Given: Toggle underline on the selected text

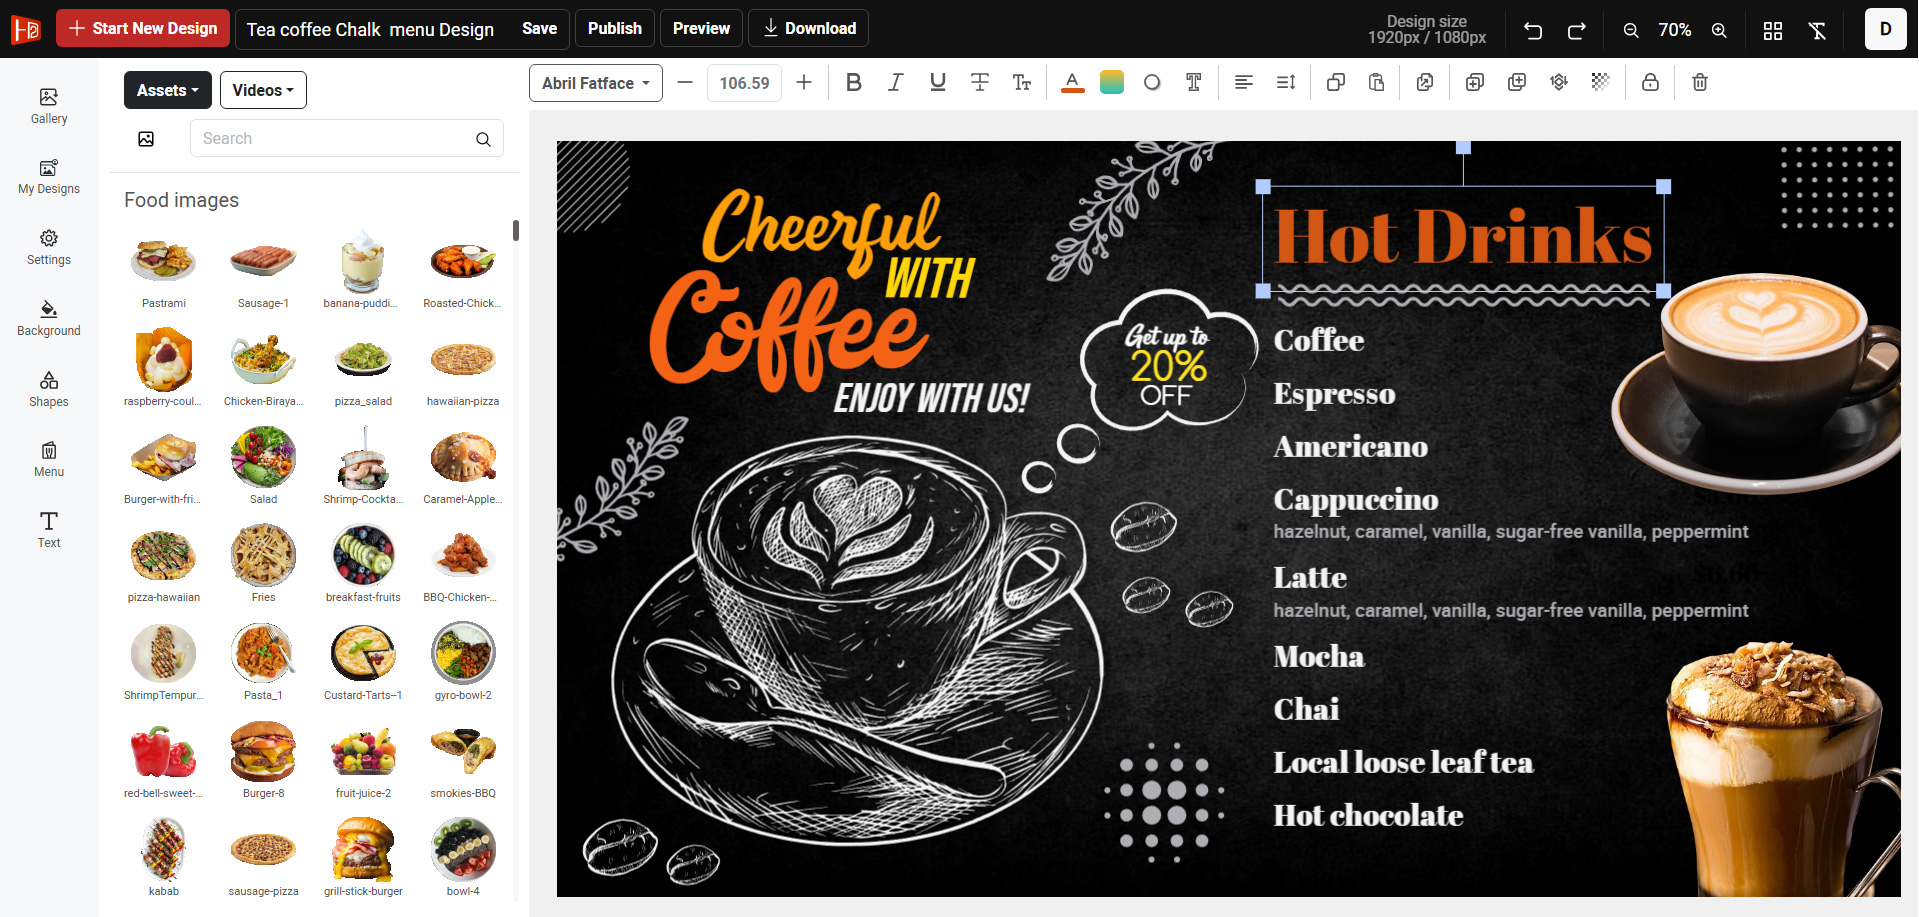Looking at the screenshot, I should tap(937, 82).
